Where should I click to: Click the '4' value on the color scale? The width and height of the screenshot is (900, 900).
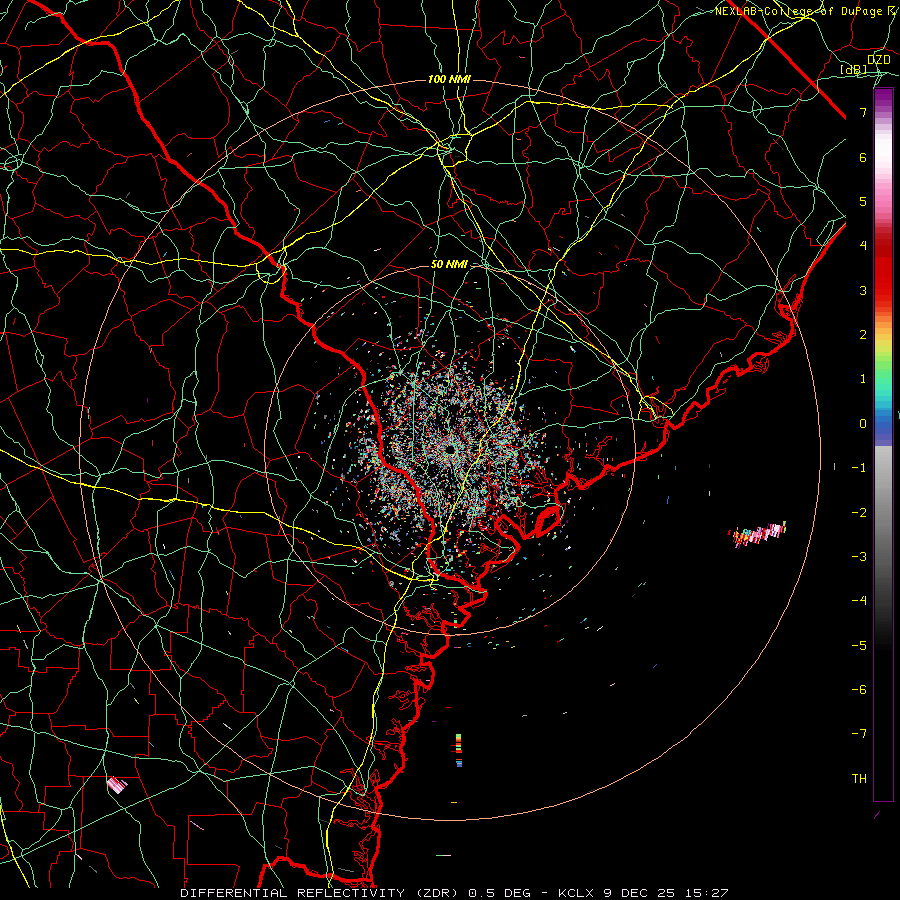863,246
